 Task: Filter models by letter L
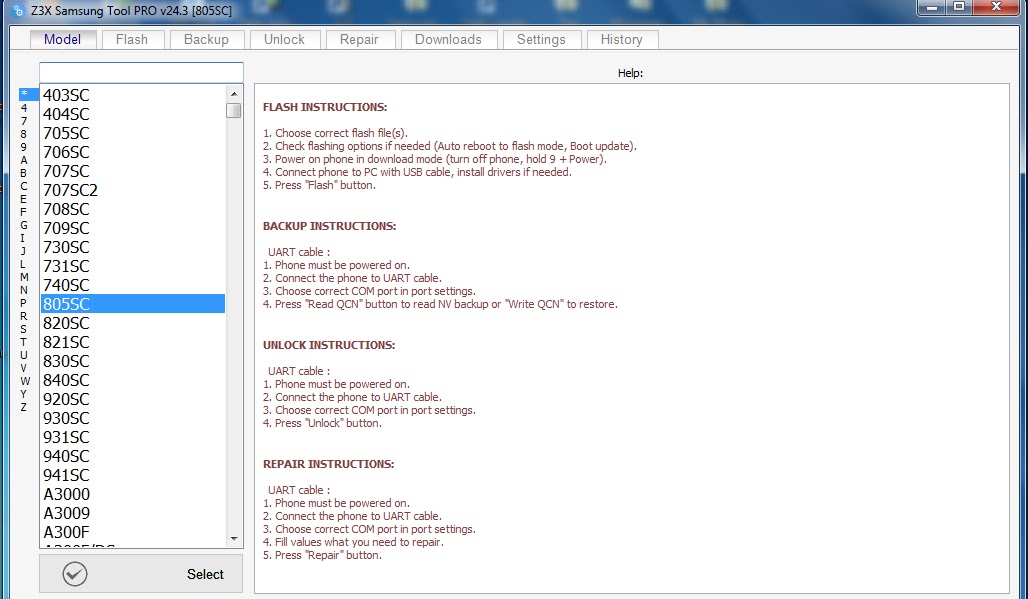click(x=23, y=264)
